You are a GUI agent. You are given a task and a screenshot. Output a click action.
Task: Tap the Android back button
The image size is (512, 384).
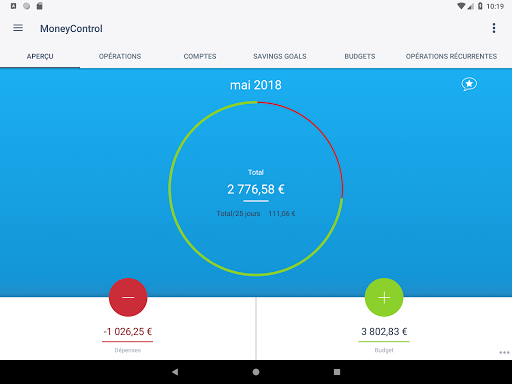click(x=175, y=372)
